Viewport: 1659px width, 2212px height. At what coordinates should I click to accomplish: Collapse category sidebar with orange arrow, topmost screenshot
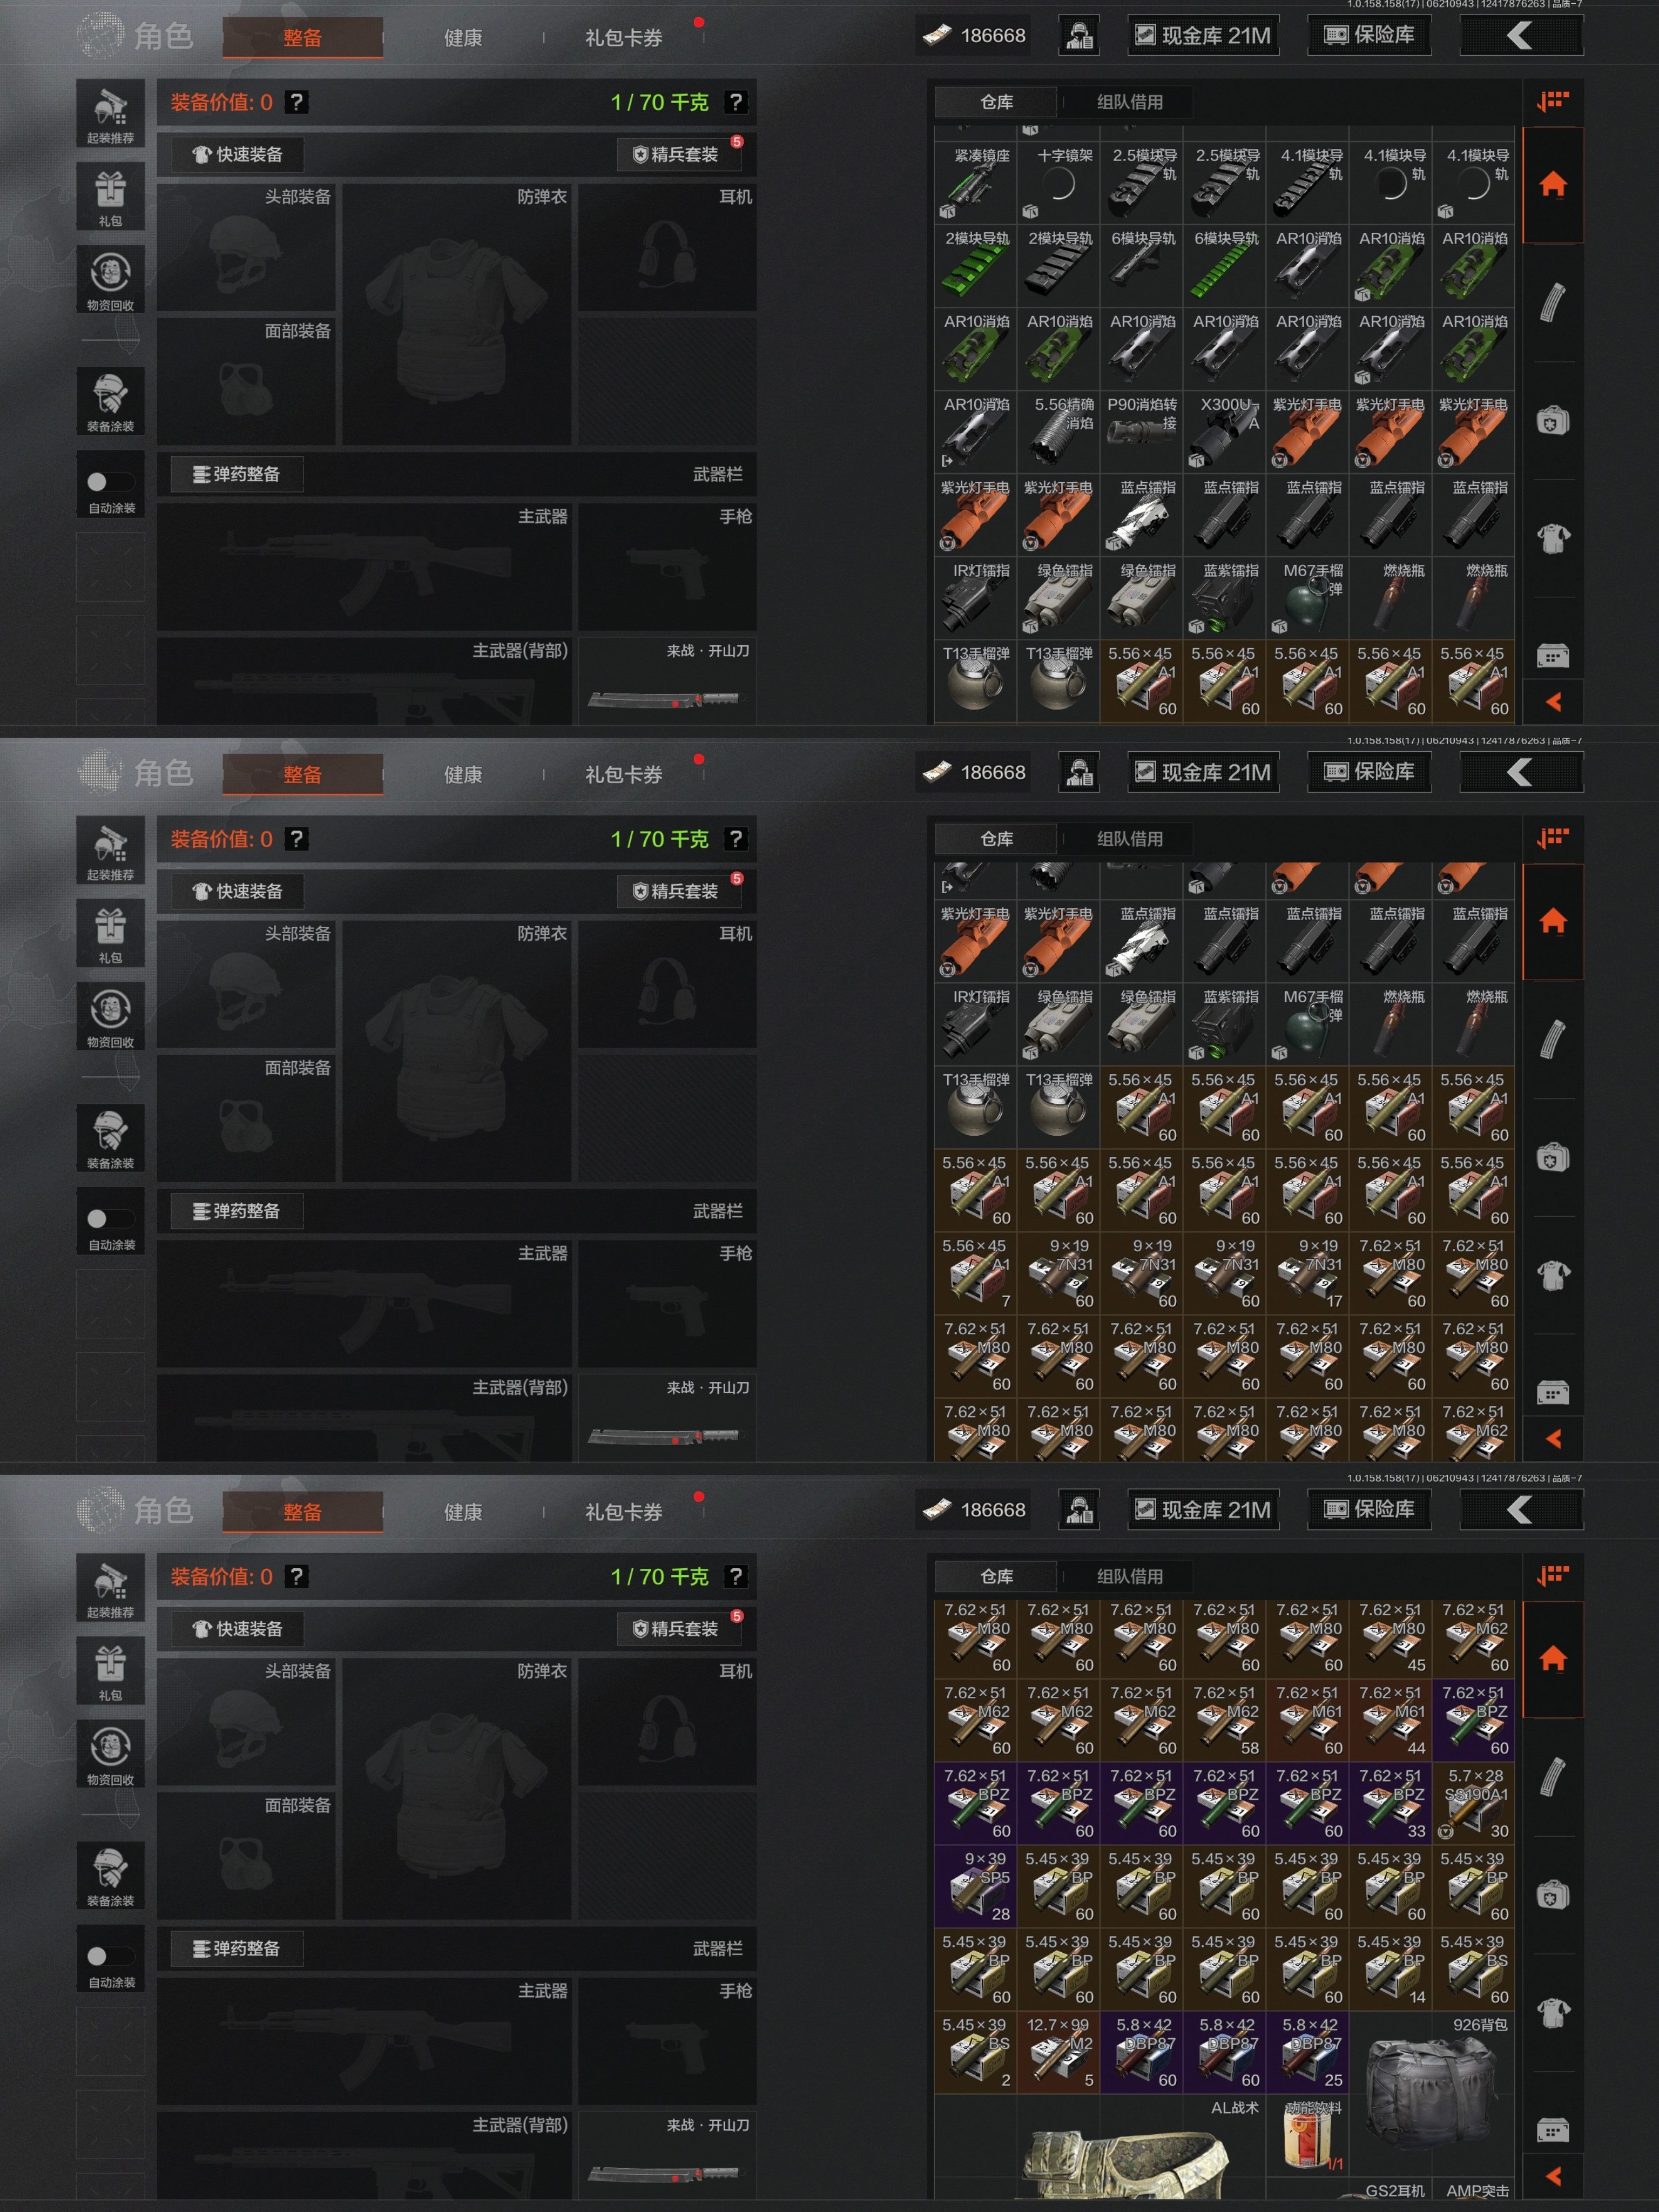[1553, 702]
